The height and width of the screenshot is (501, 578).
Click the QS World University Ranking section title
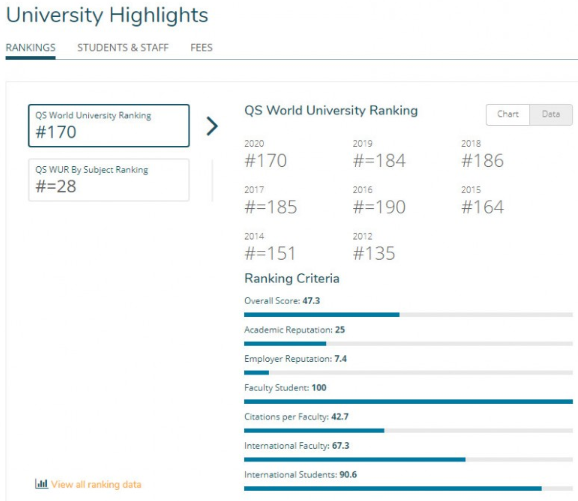331,111
